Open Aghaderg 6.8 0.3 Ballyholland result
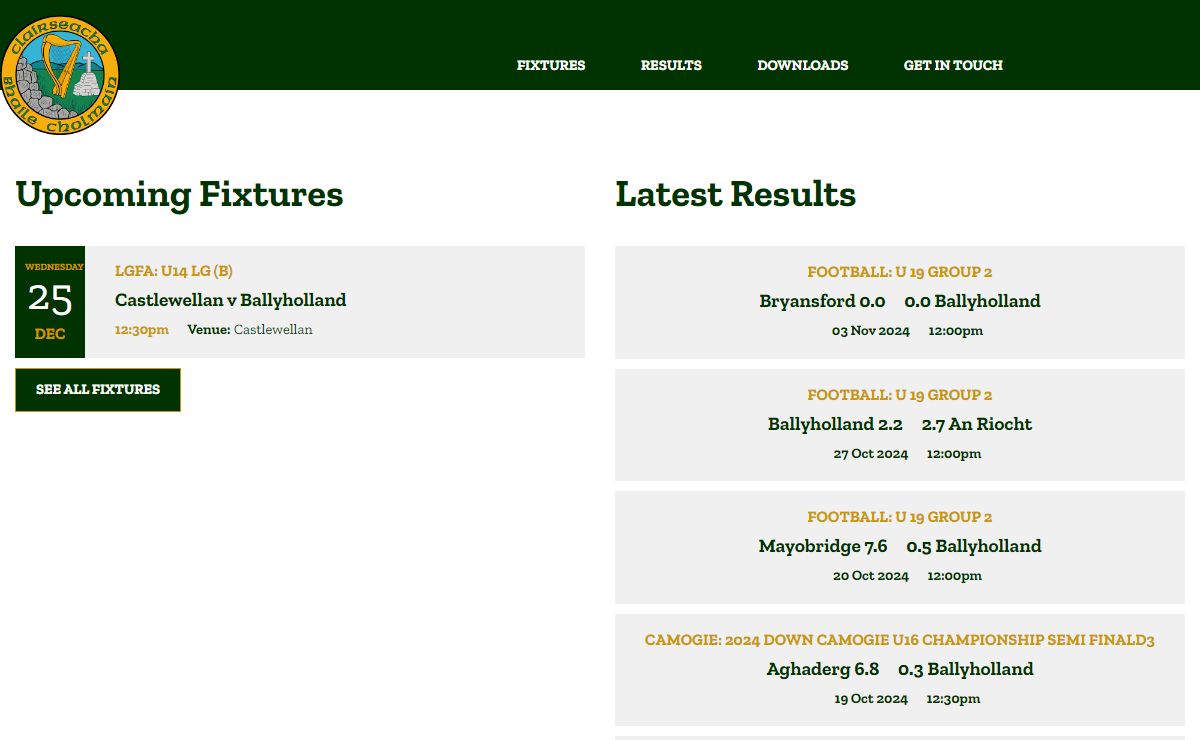 point(900,669)
